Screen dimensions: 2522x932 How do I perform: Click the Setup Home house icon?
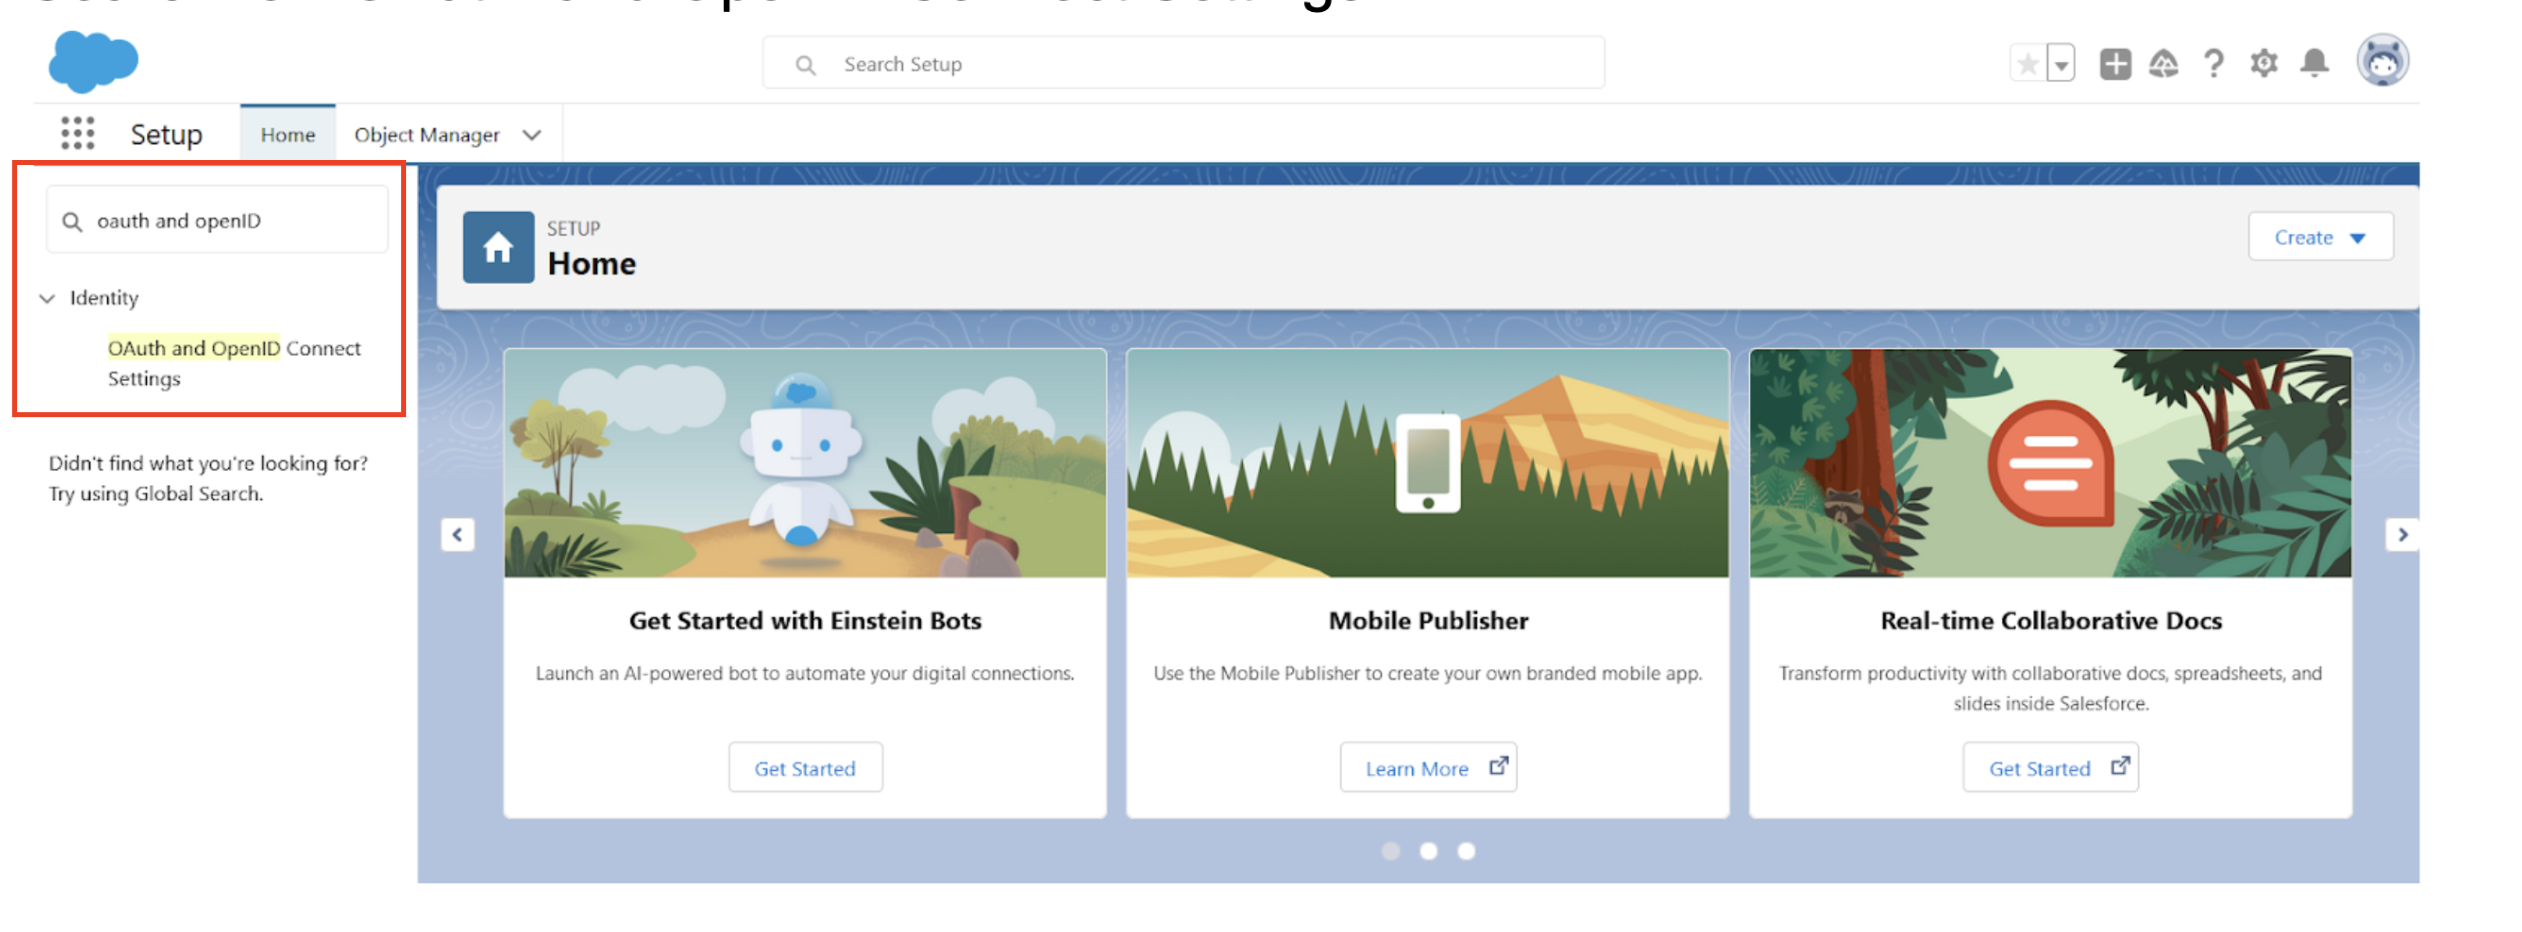click(498, 247)
